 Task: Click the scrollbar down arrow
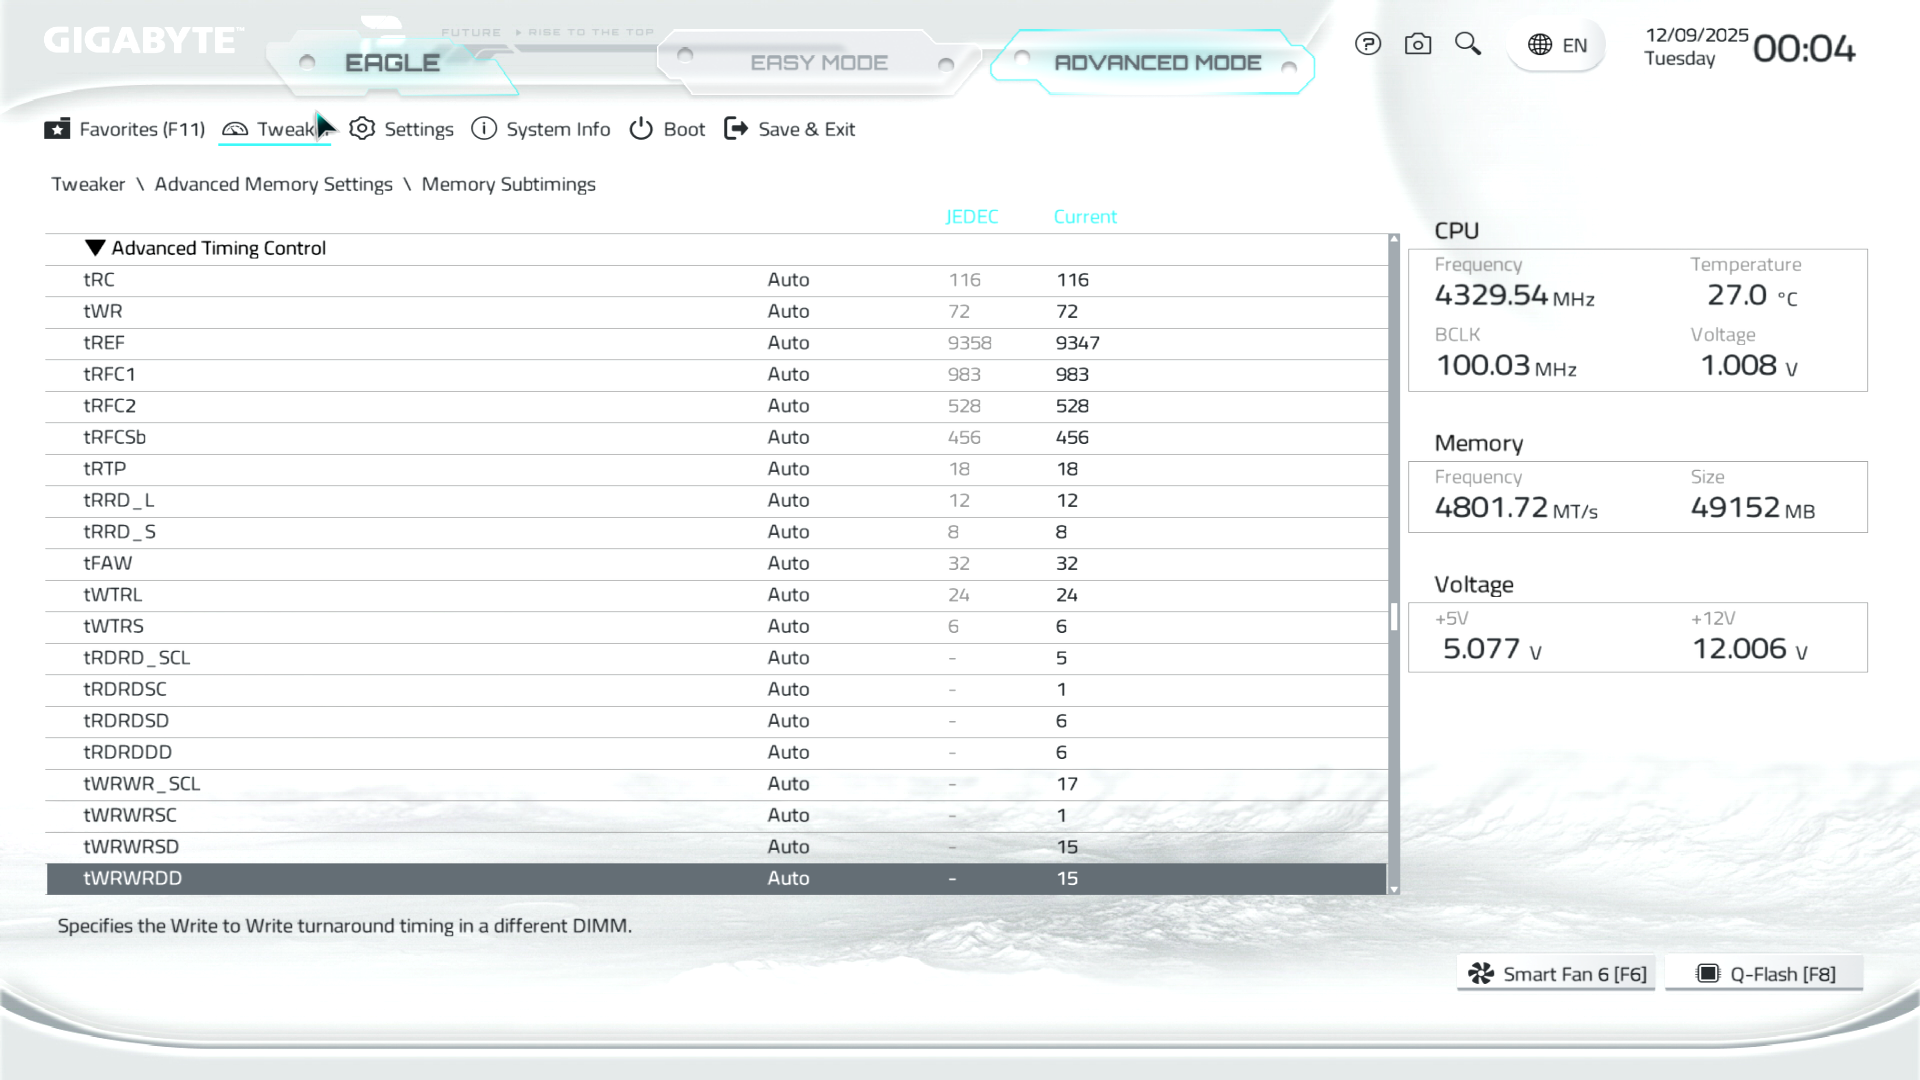click(1394, 889)
